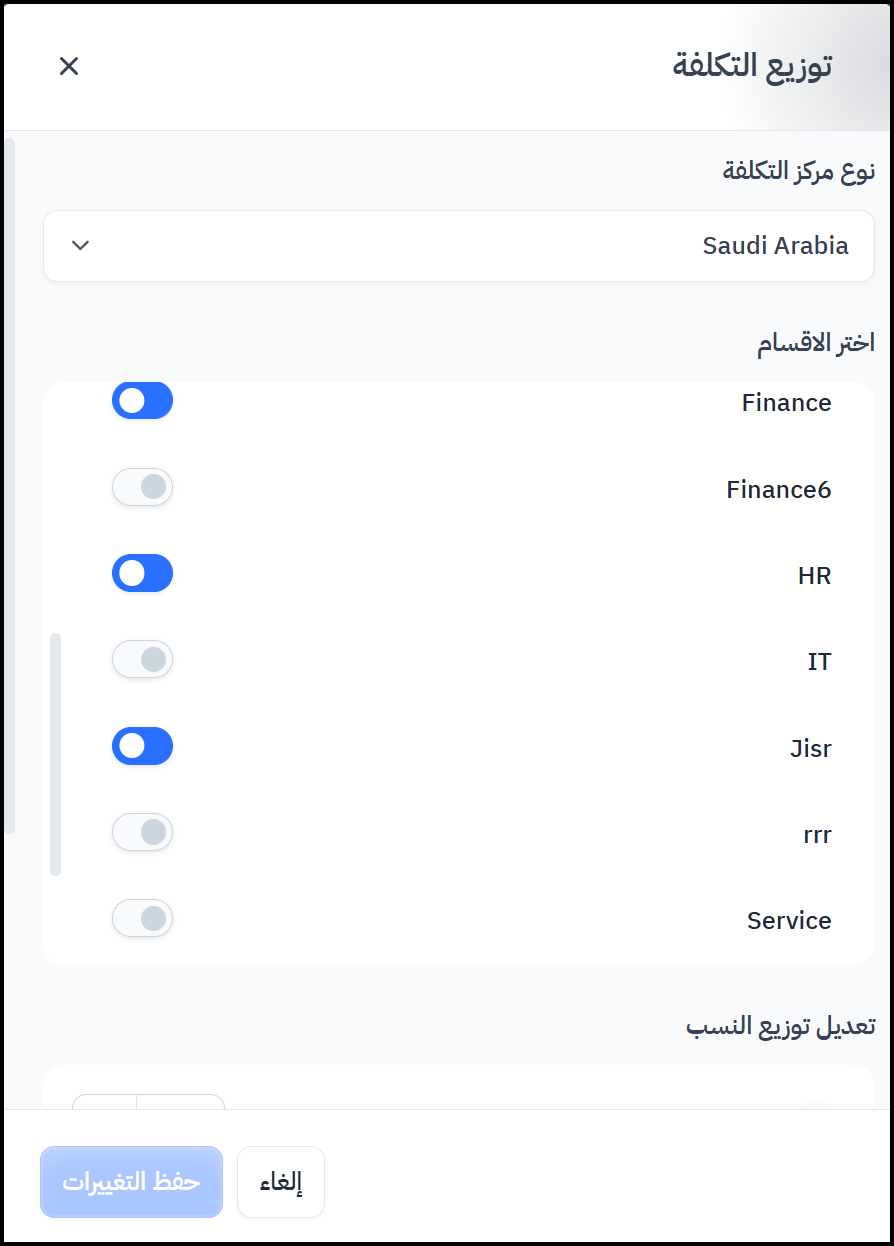Click the departments list scrollbar thumb
Screen dimensions: 894x1246
[x=56, y=754]
